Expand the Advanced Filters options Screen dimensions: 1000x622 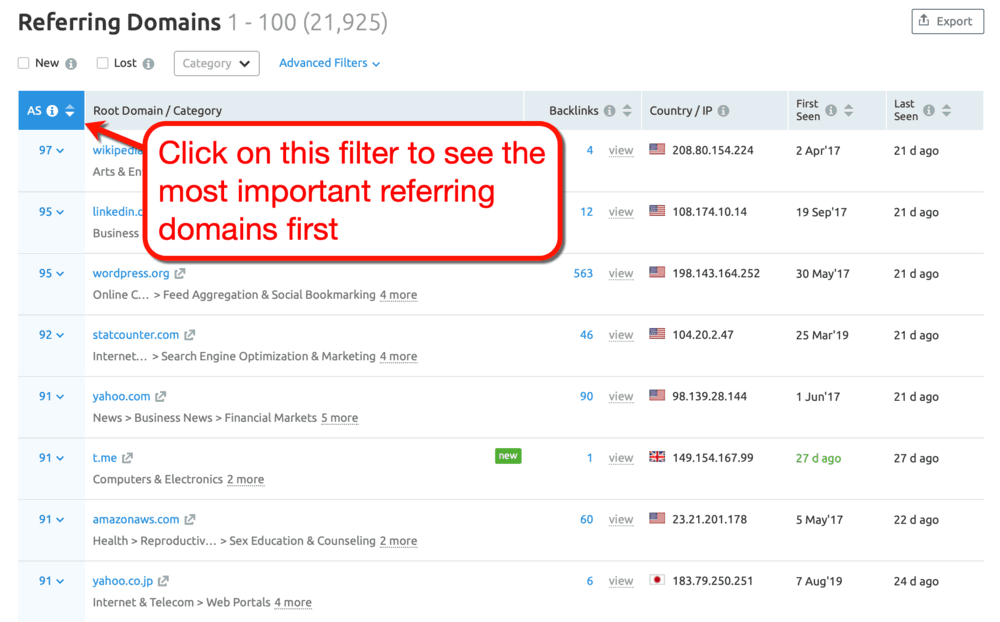tap(330, 63)
